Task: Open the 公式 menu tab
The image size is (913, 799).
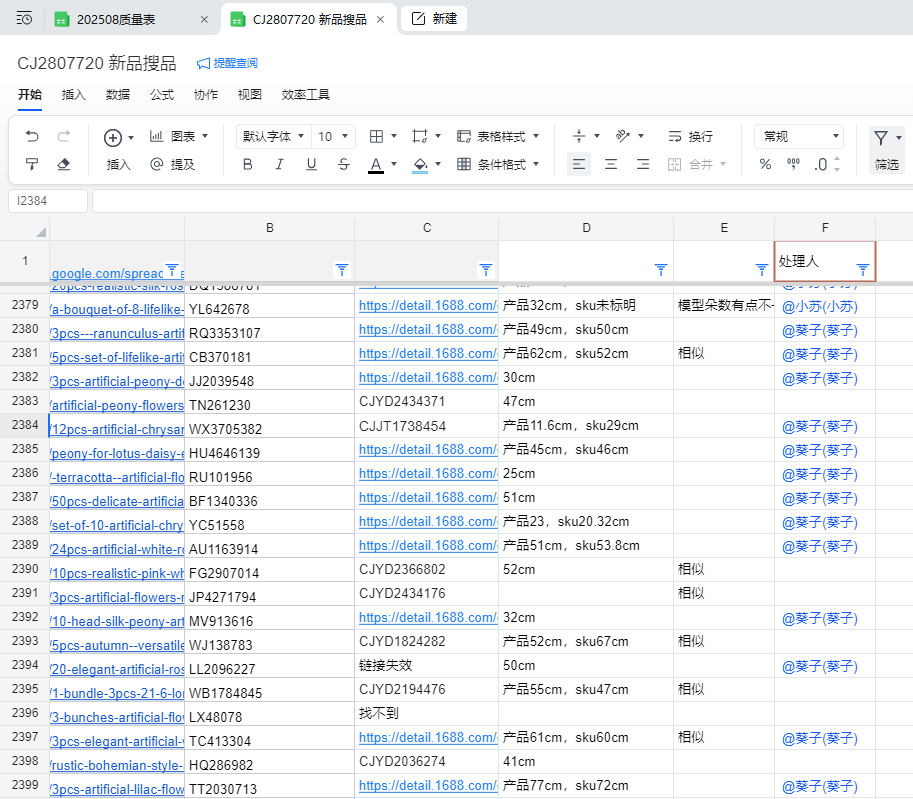Action: pyautogui.click(x=162, y=95)
